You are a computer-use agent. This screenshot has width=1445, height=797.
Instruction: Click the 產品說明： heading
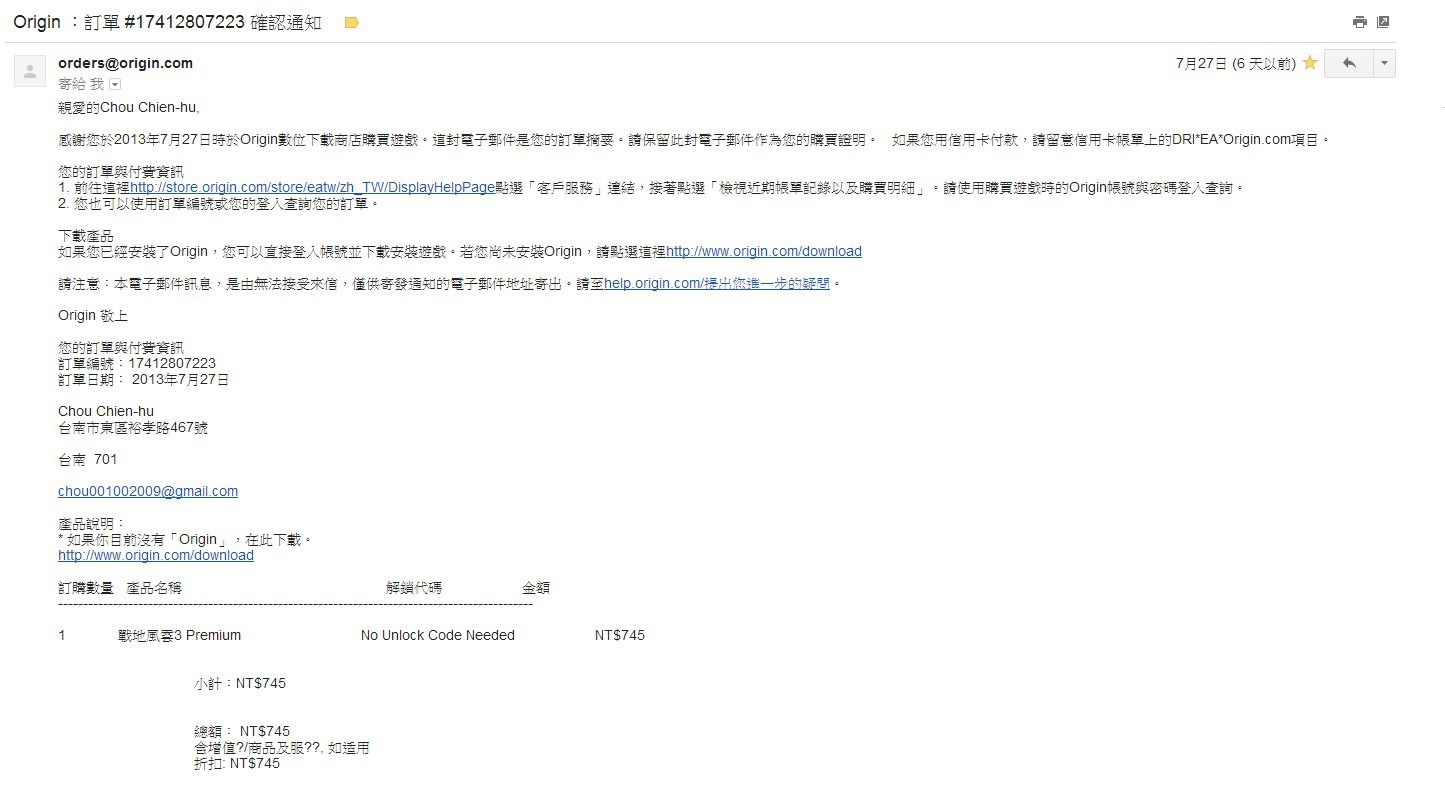[92, 523]
